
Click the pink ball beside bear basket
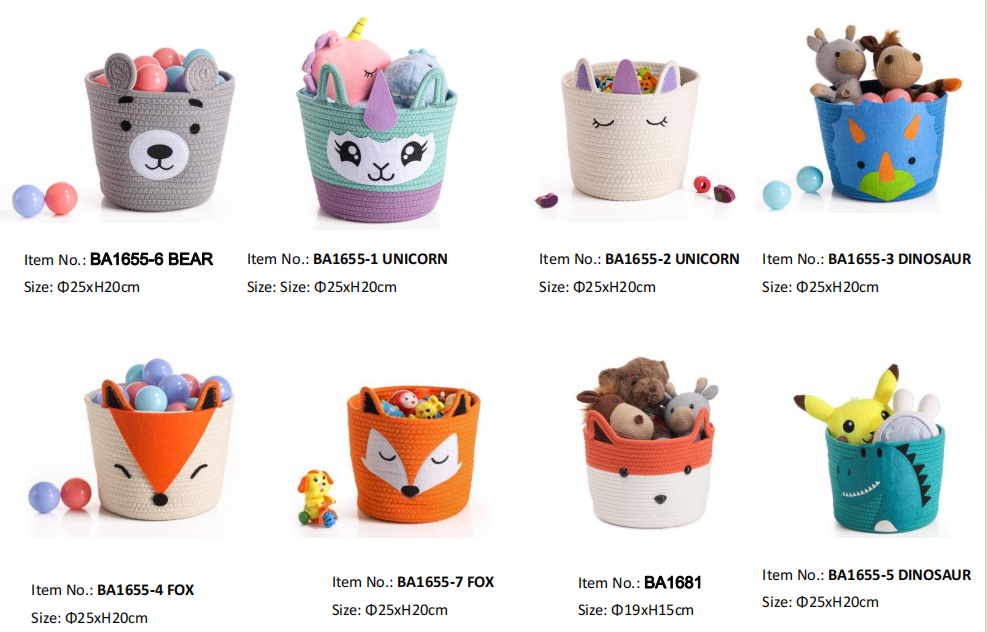[x=61, y=198]
